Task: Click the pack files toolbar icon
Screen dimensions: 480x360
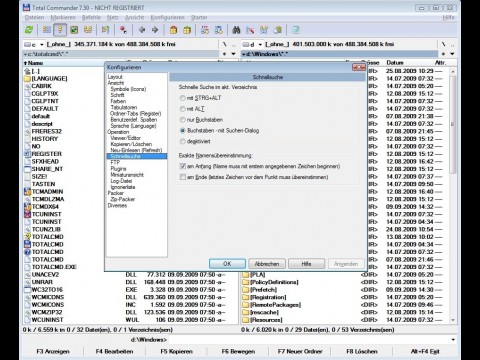Action: tap(173, 30)
